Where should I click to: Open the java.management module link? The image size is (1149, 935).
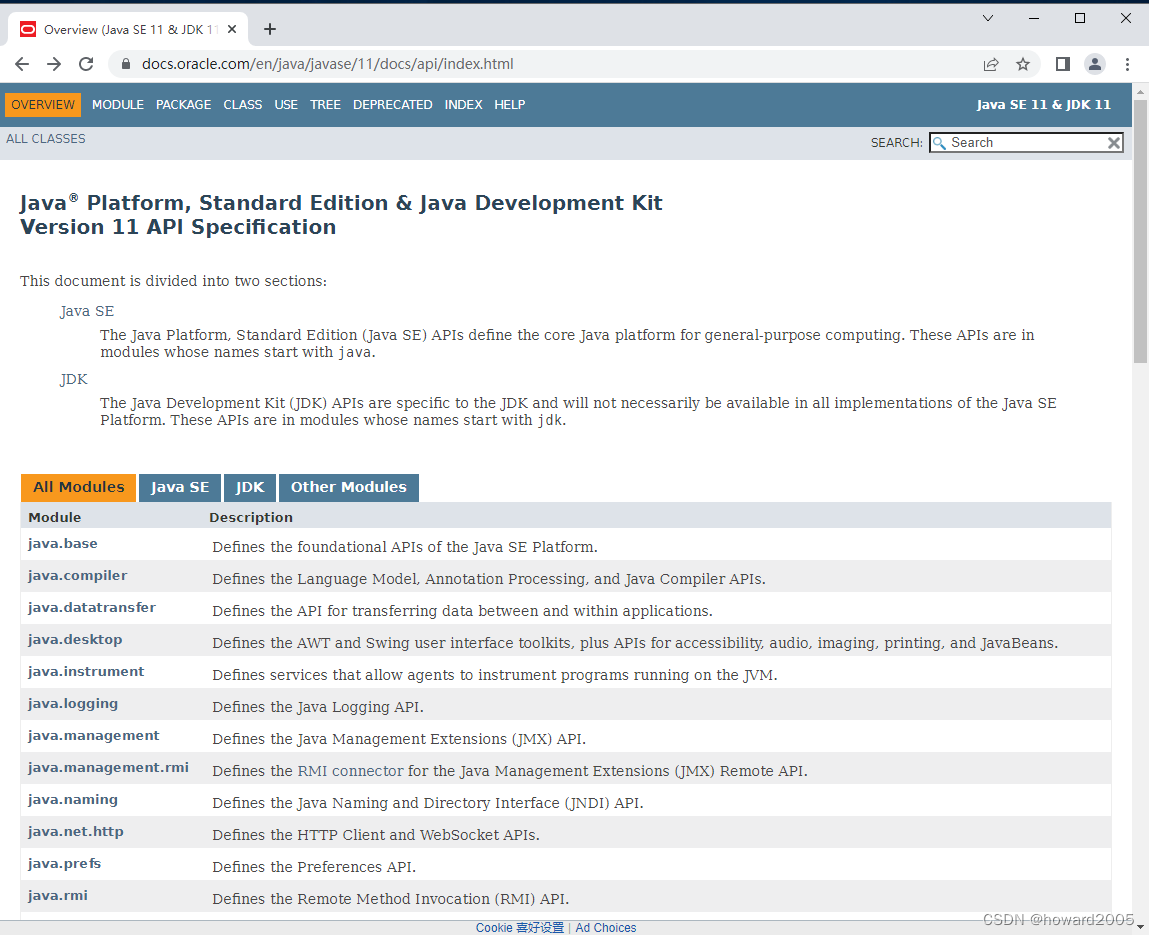(93, 736)
